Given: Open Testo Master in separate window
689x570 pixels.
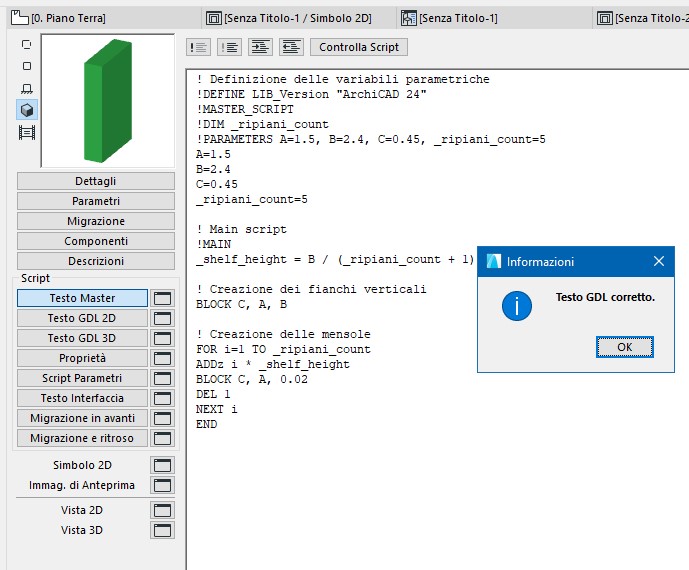Looking at the screenshot, I should [x=162, y=298].
